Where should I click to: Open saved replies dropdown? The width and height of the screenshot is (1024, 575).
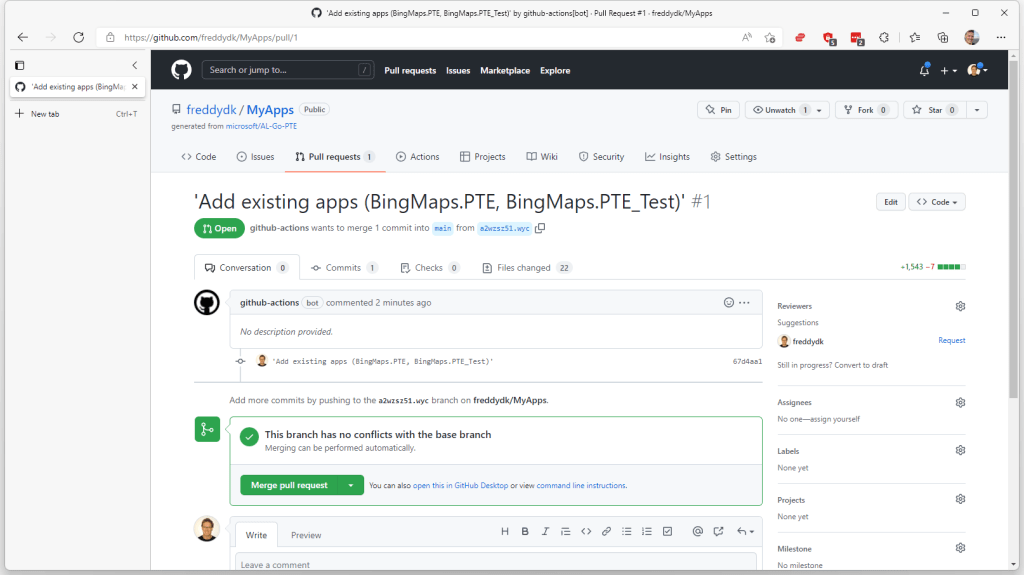(x=745, y=531)
